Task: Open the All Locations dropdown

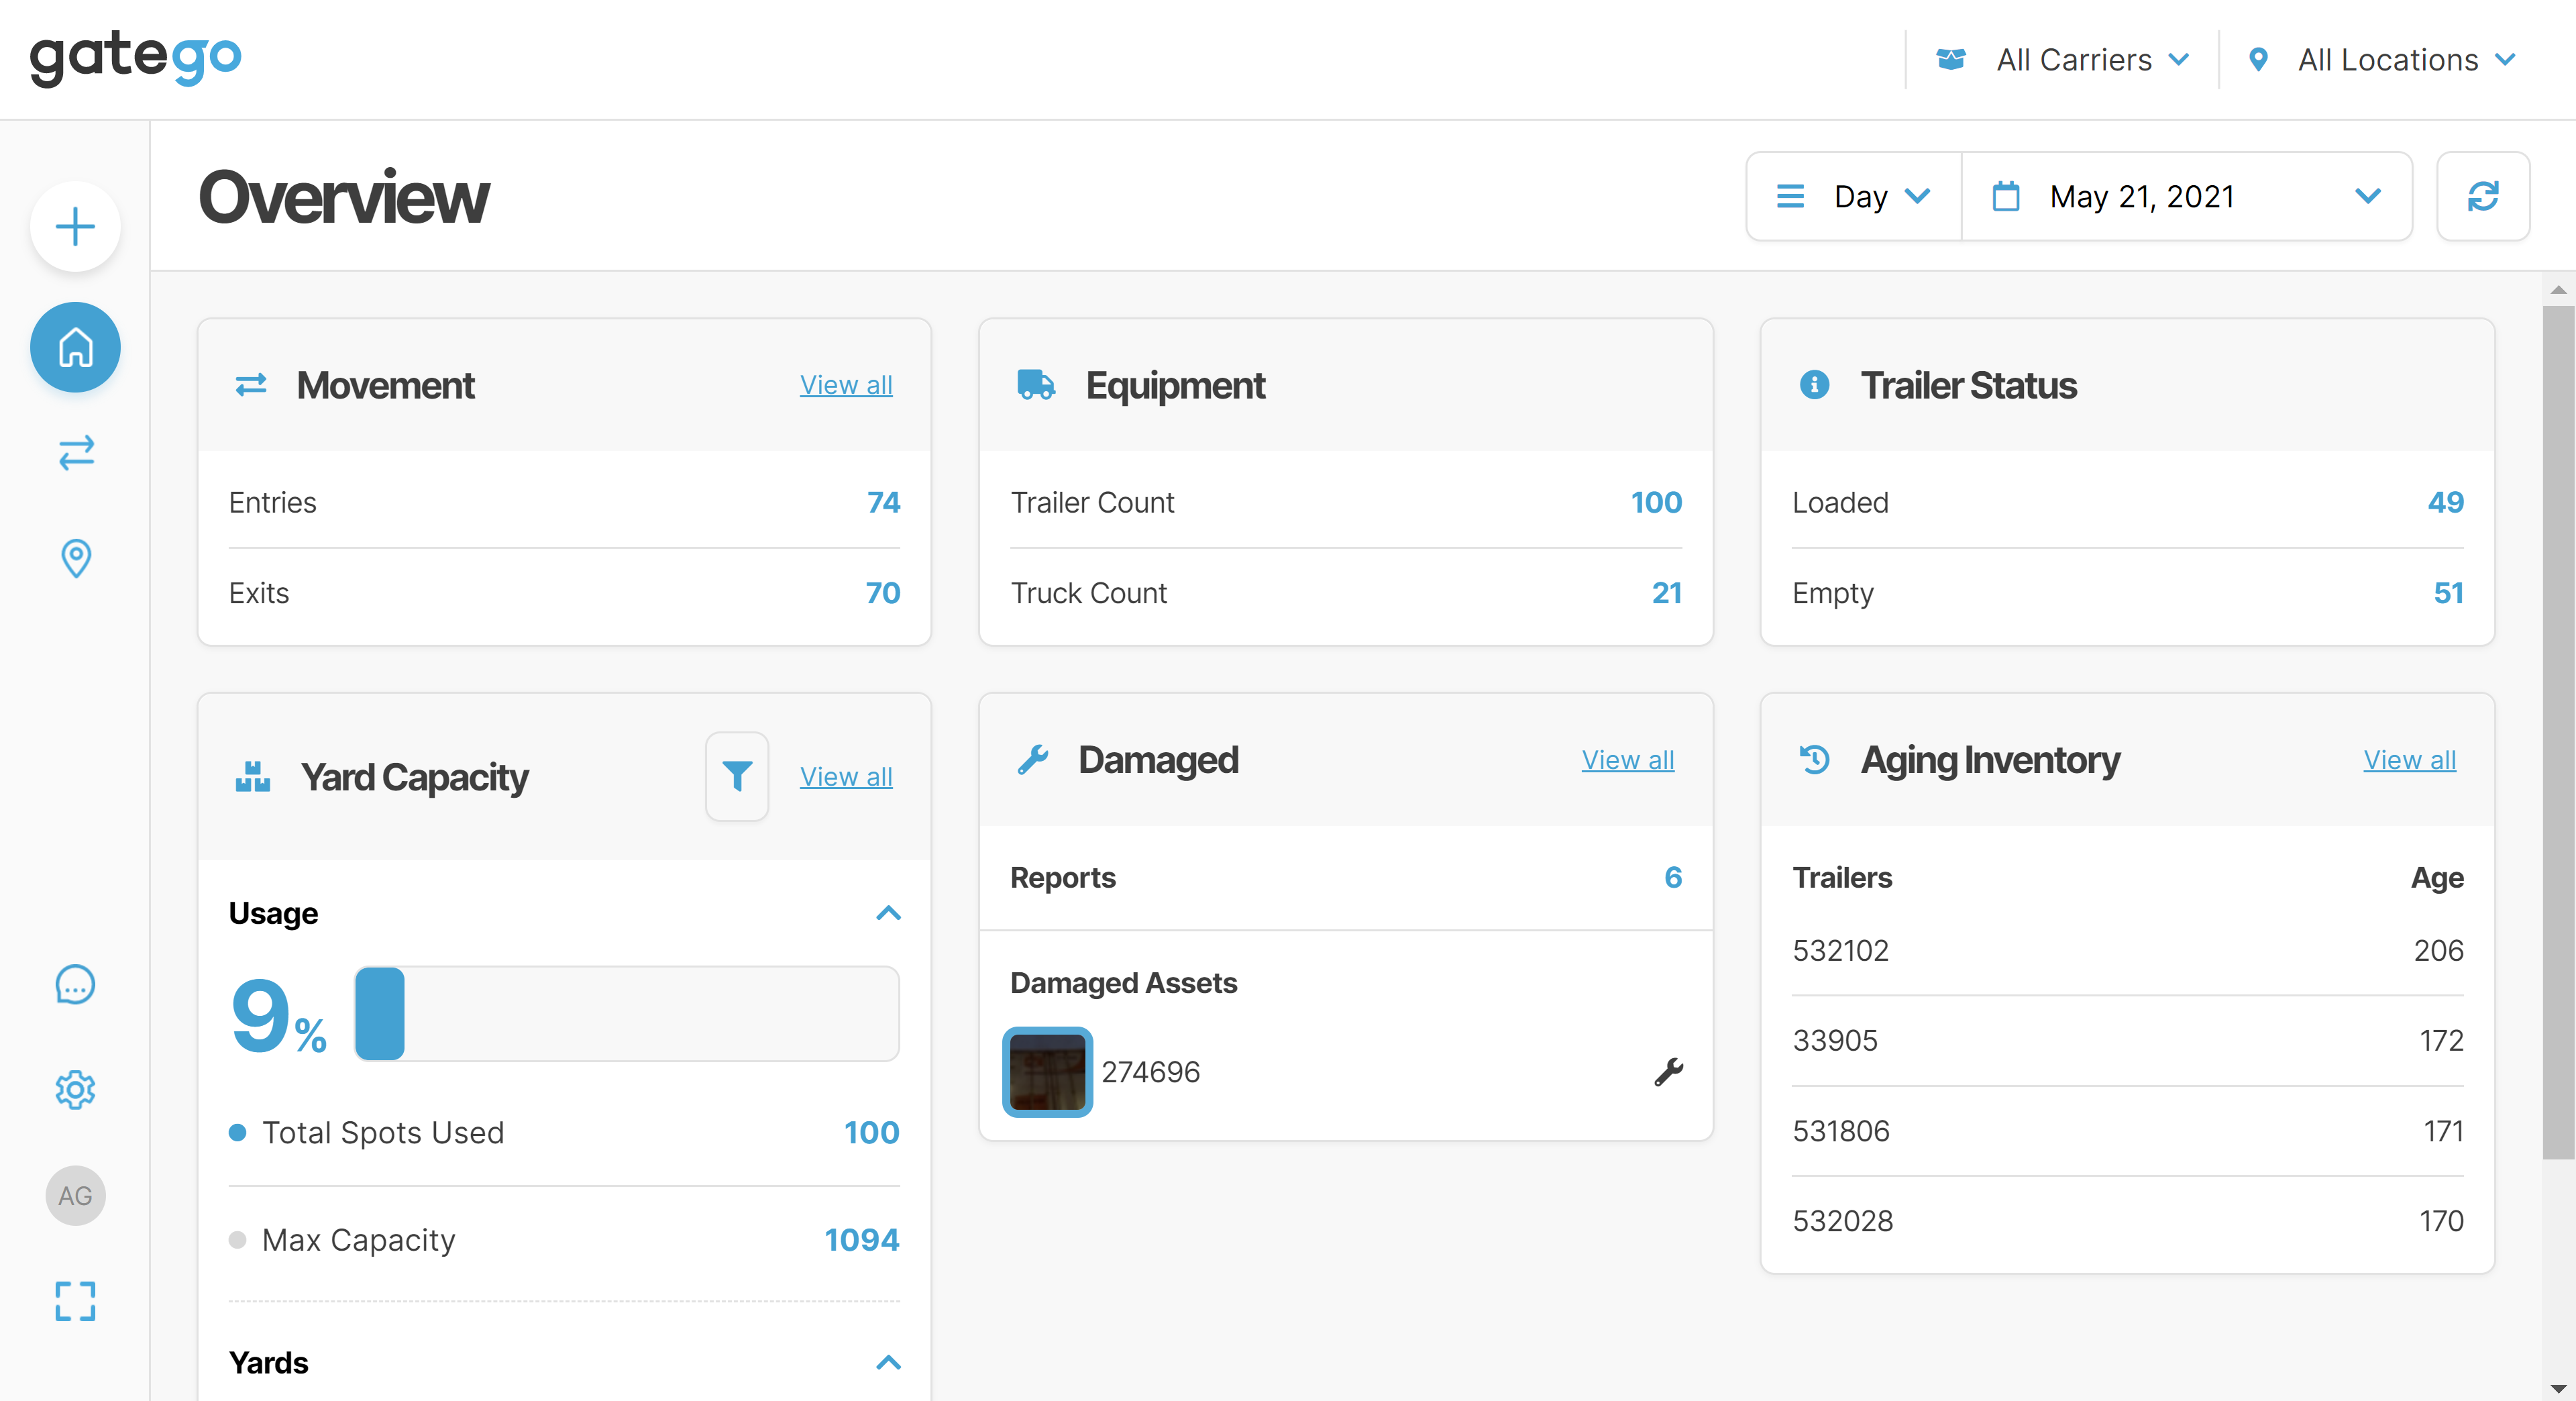Action: [x=2388, y=60]
